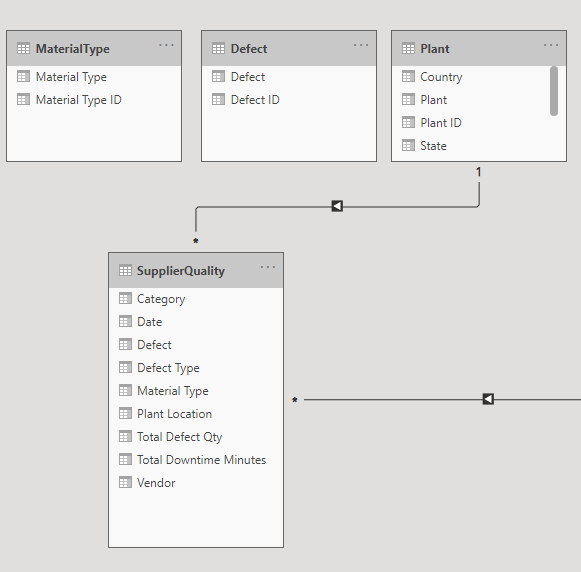Open the Plant table options ellipsis

[551, 45]
